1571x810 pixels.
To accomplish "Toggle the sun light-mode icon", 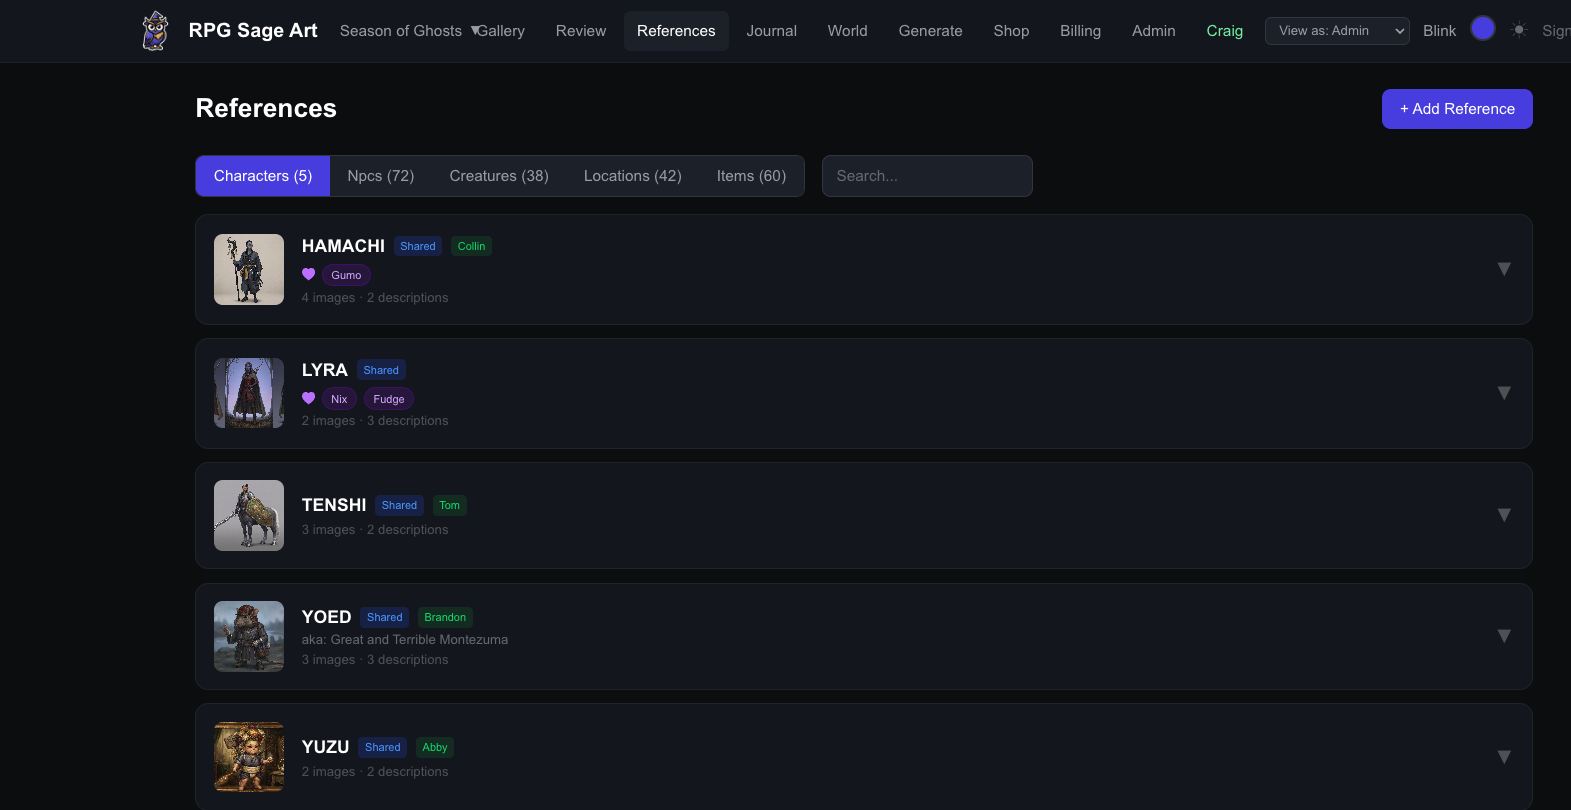I will [1519, 30].
